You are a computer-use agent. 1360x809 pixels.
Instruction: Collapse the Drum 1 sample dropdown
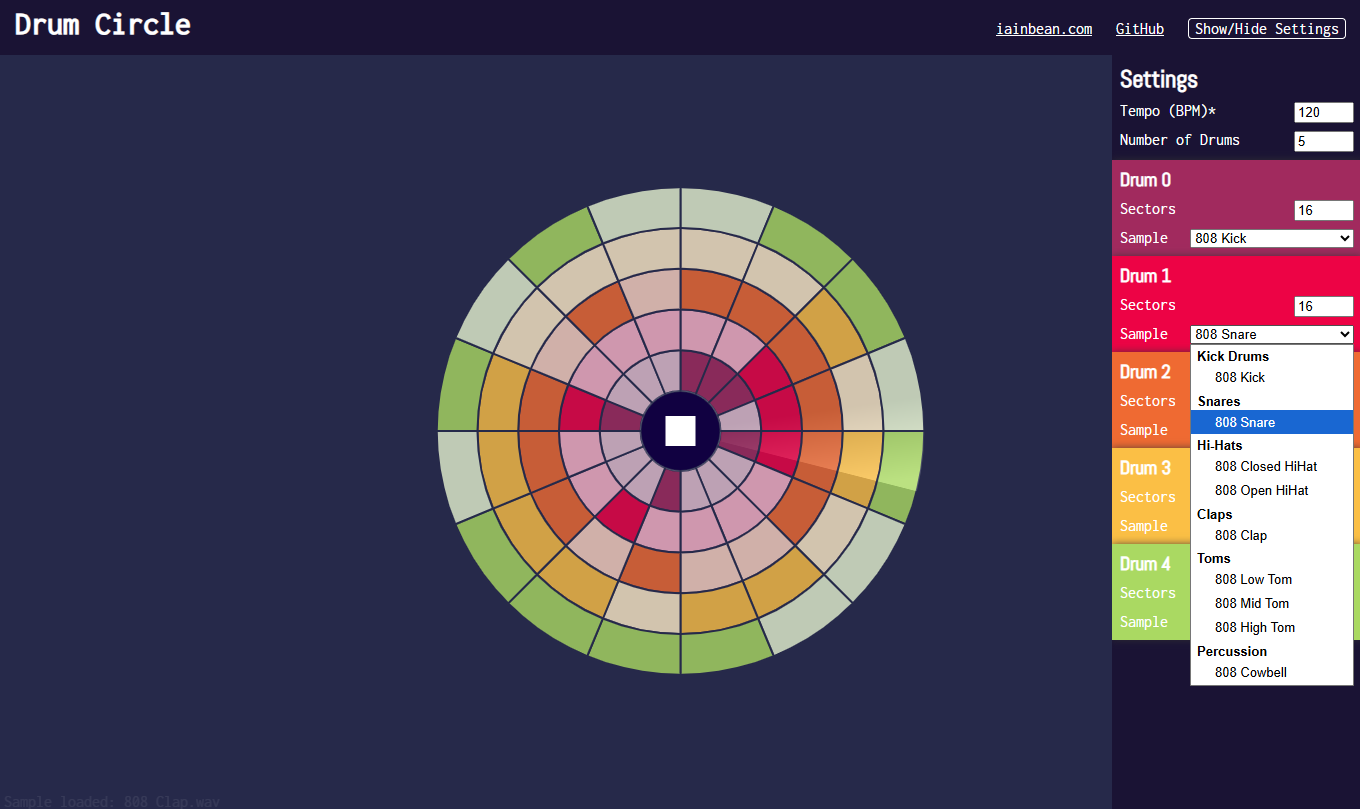[1271, 334]
